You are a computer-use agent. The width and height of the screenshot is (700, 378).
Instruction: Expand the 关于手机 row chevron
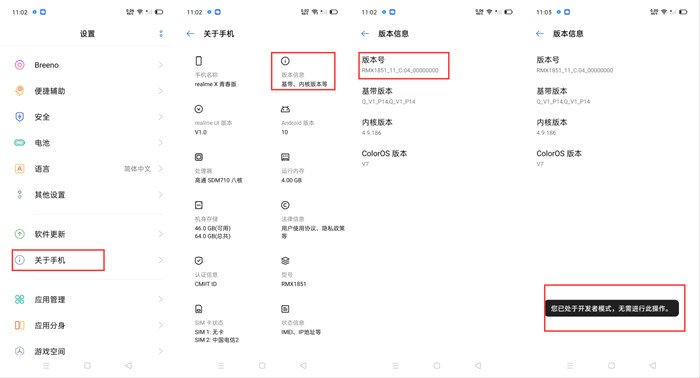(161, 260)
